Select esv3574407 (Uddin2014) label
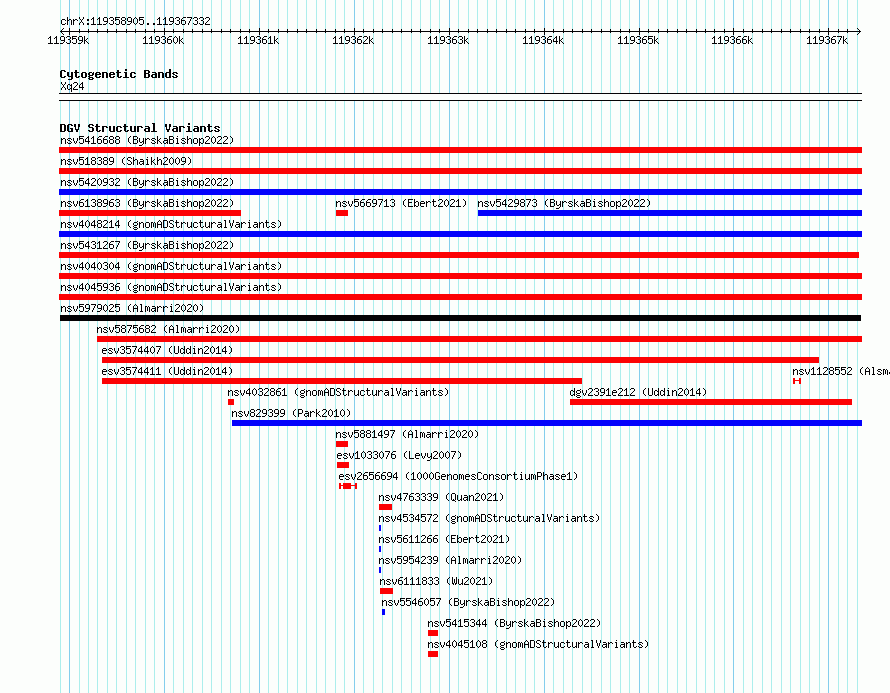 (x=167, y=350)
